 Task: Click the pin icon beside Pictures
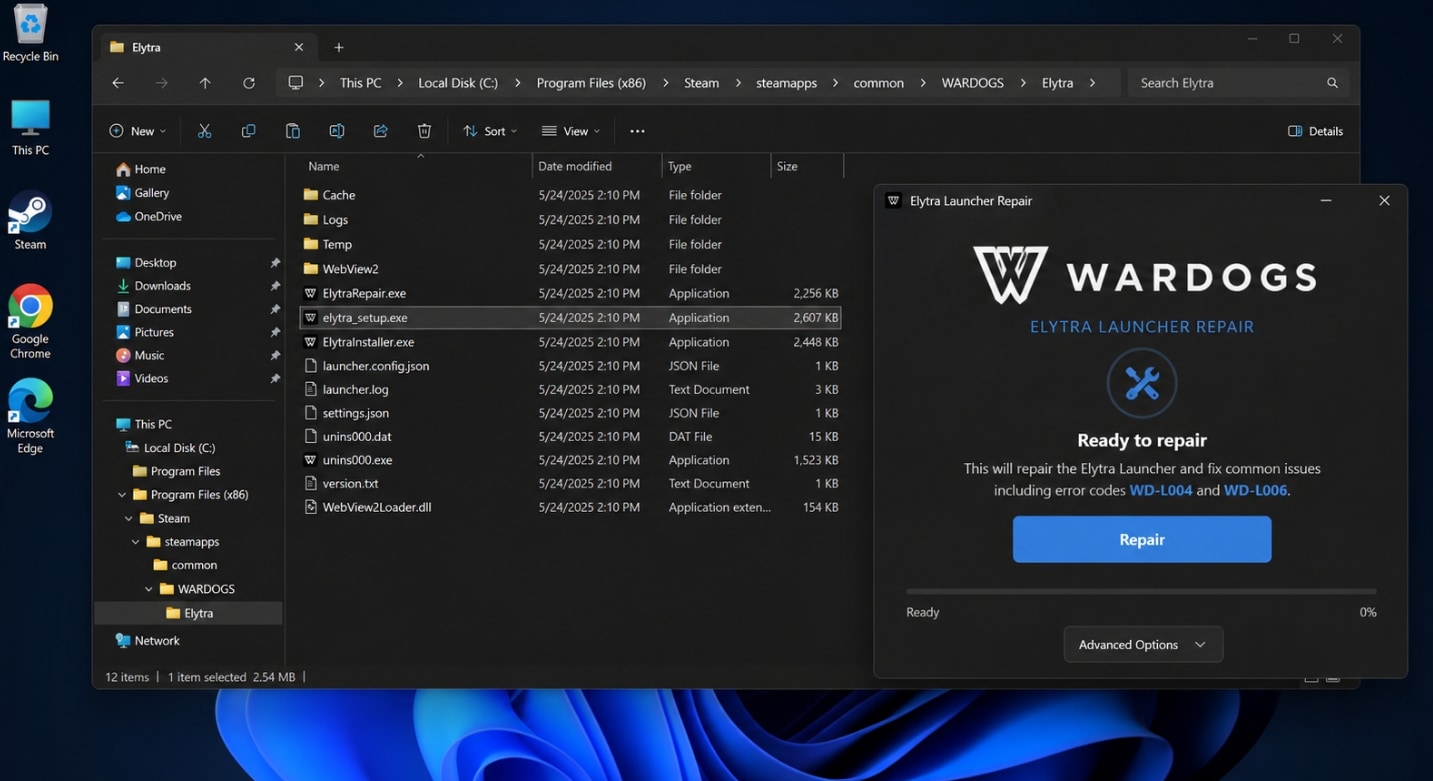(x=275, y=332)
